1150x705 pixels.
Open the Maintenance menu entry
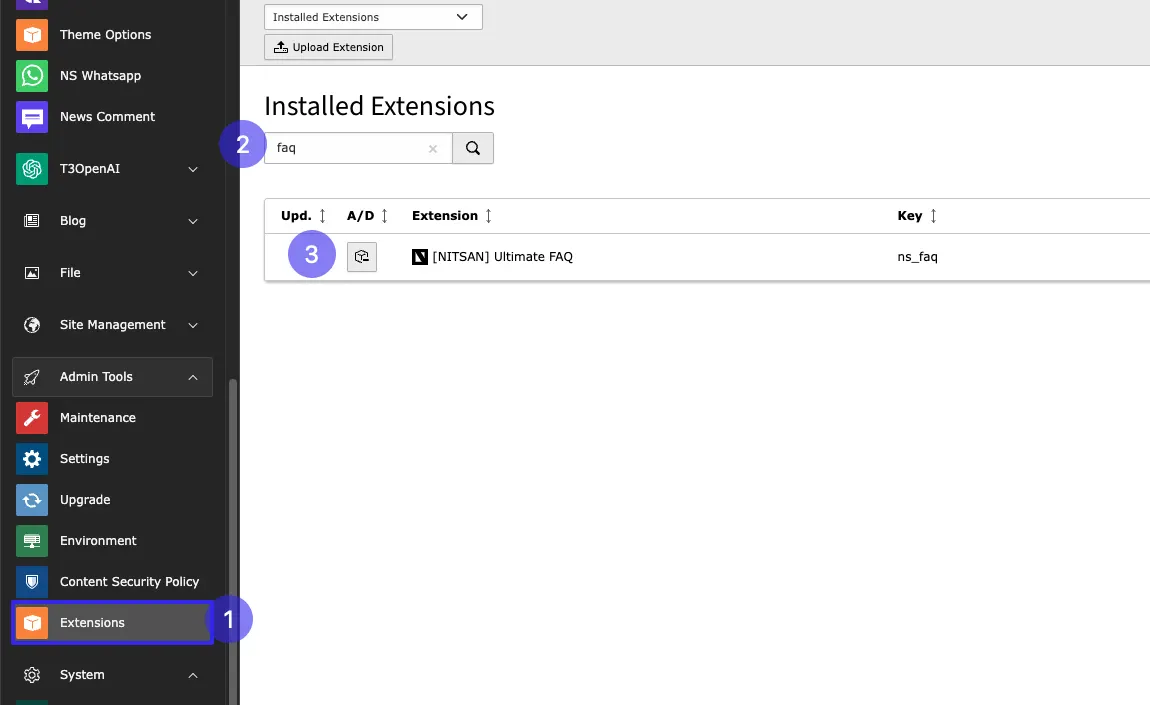tap(98, 417)
